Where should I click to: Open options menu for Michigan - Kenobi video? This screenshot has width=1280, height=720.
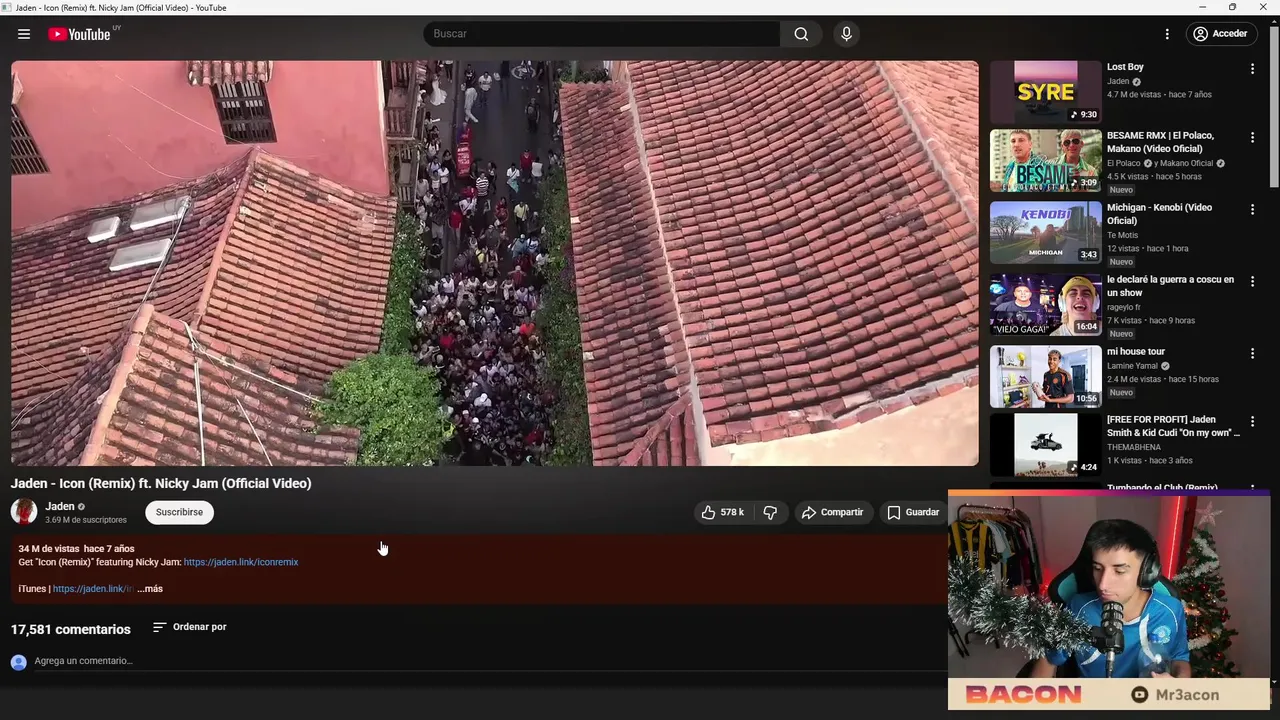click(1252, 209)
